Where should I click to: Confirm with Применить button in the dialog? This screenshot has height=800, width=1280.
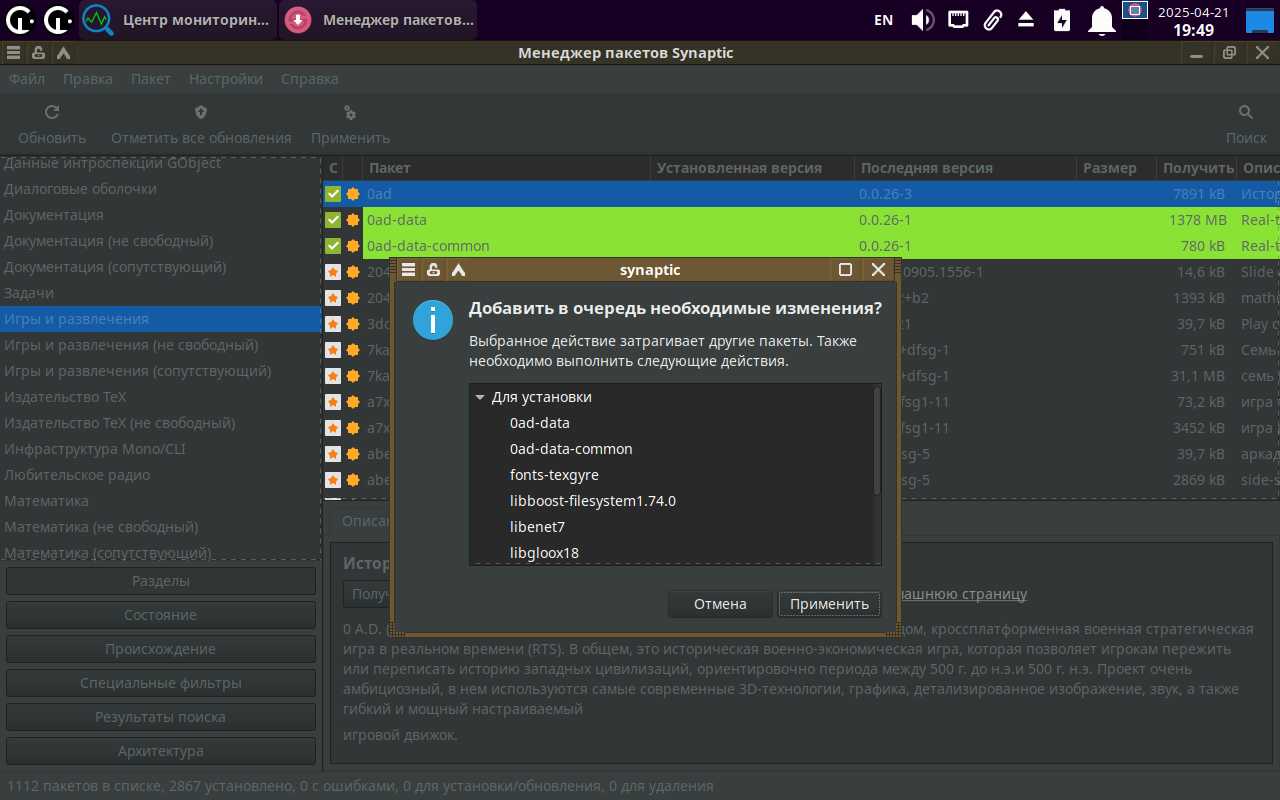[x=830, y=604]
